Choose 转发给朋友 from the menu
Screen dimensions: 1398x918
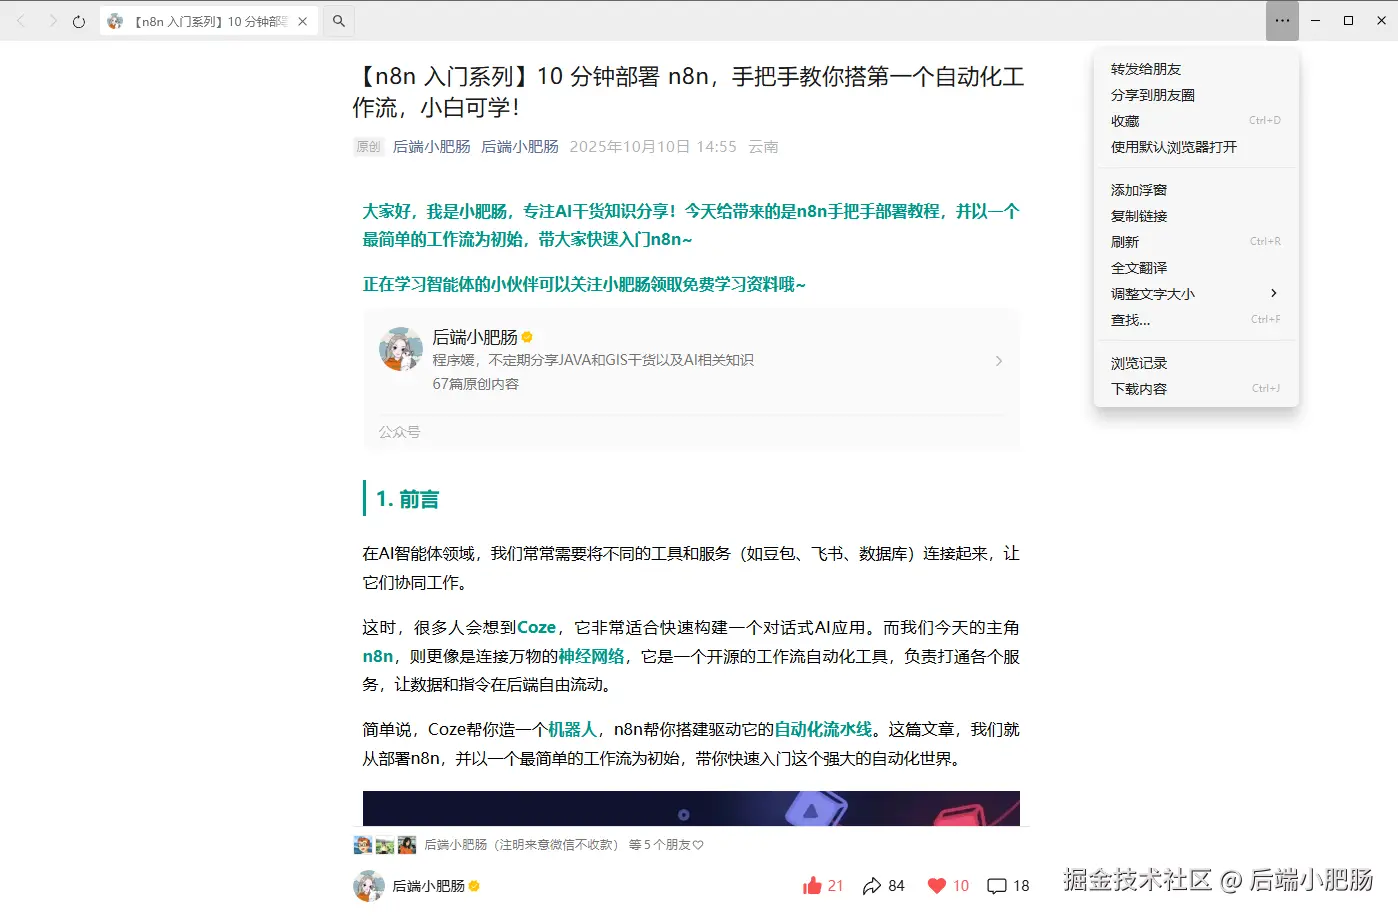1196,69
